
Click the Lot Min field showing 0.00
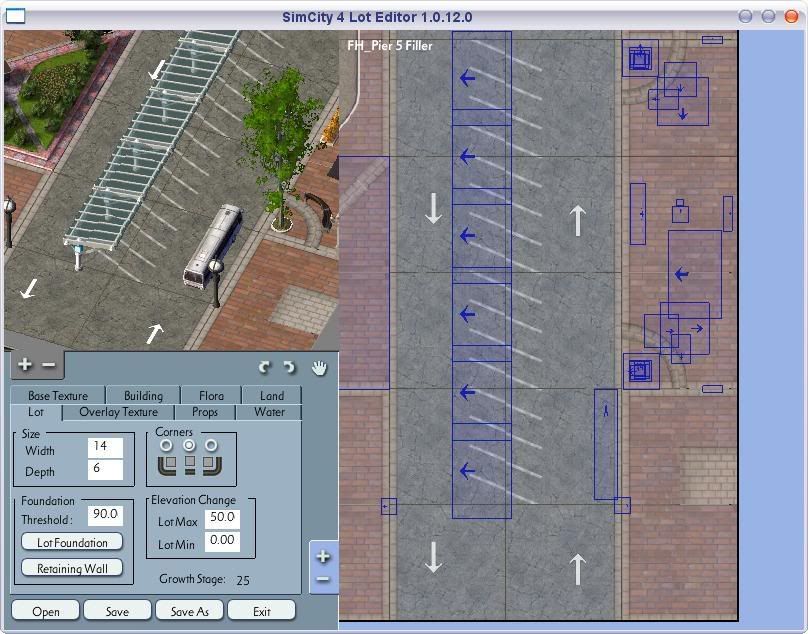[222, 541]
